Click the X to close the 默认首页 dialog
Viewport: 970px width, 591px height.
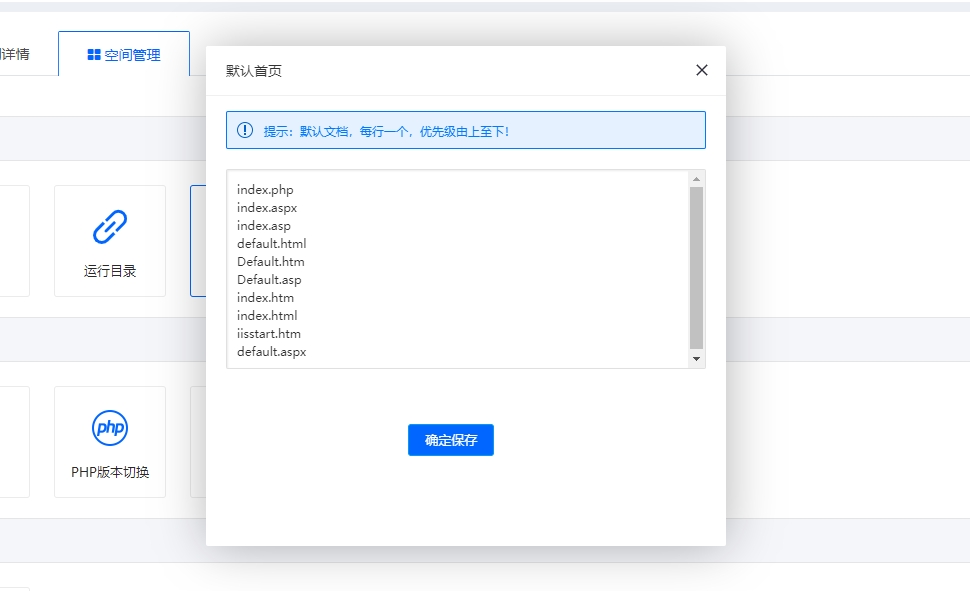pyautogui.click(x=701, y=69)
